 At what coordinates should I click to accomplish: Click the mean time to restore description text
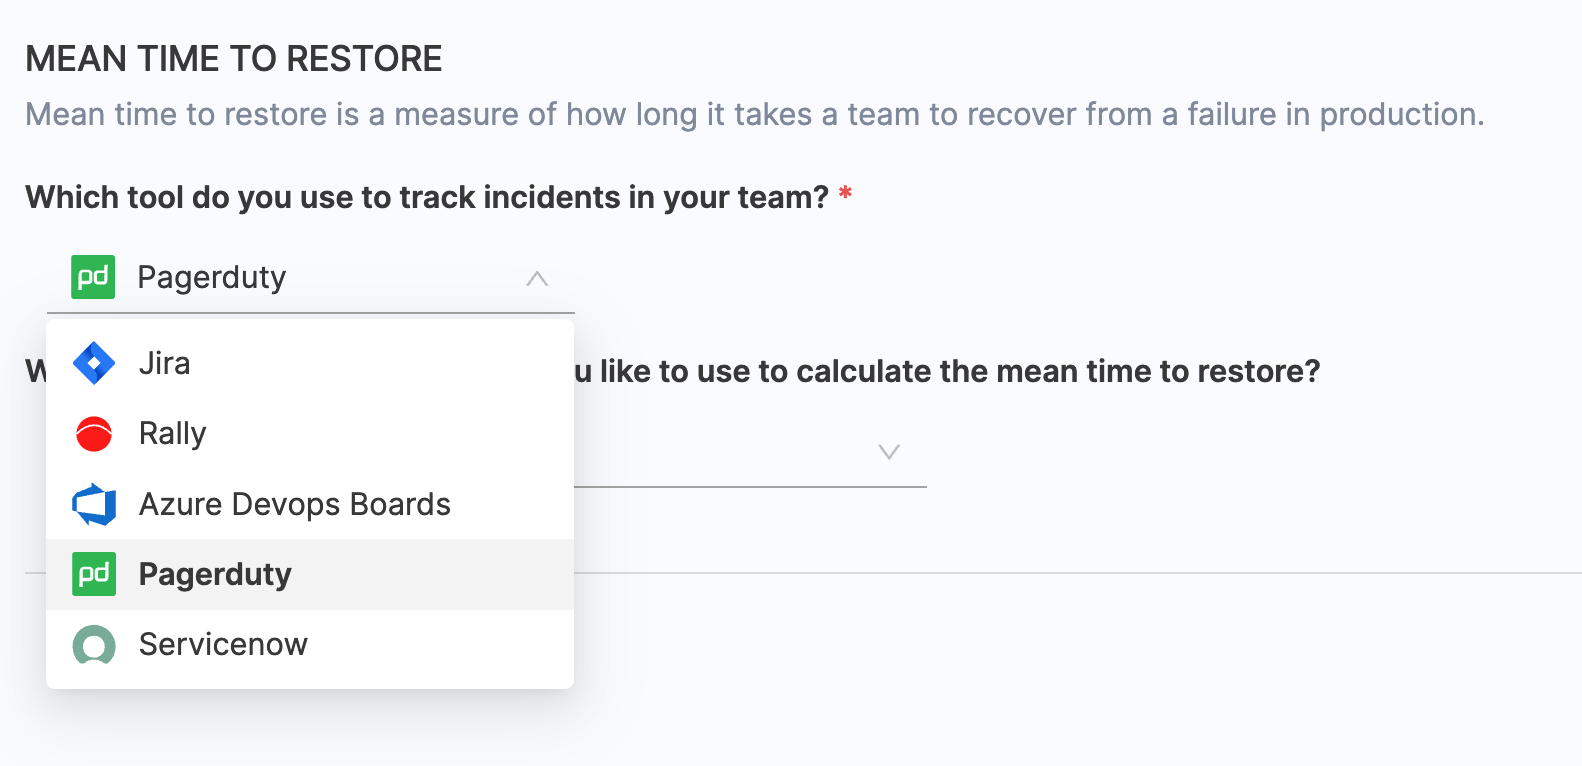(x=754, y=115)
